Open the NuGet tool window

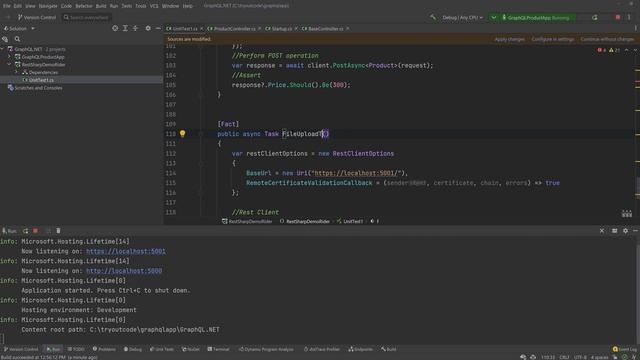pyautogui.click(x=191, y=349)
